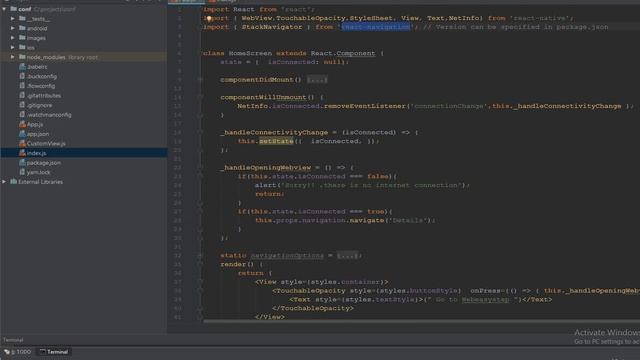
Task: Click the __tests__ folder icon
Action: [22, 18]
